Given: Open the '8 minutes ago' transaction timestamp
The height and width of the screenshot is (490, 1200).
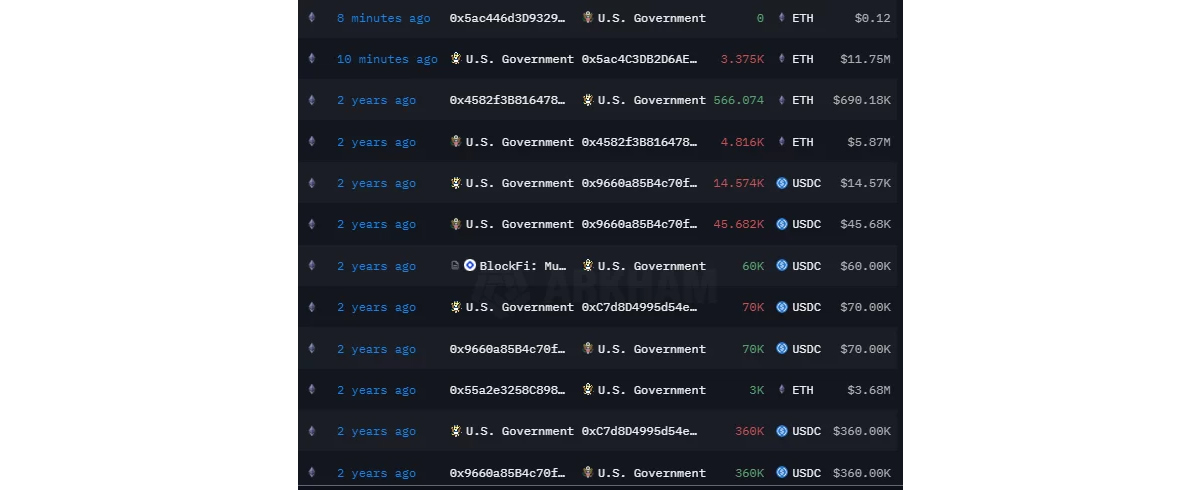Looking at the screenshot, I should point(384,18).
